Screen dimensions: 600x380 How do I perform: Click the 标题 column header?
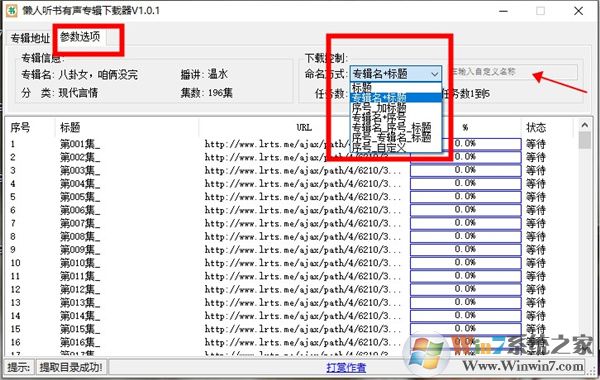70,127
